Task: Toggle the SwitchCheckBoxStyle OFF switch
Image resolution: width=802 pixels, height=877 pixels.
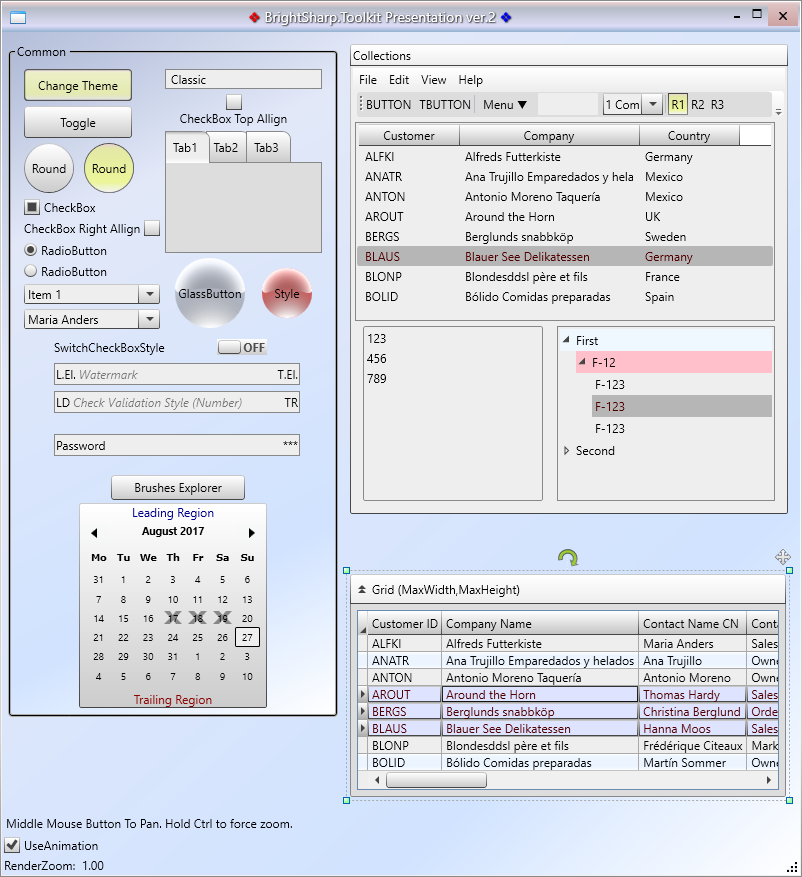Action: click(242, 348)
